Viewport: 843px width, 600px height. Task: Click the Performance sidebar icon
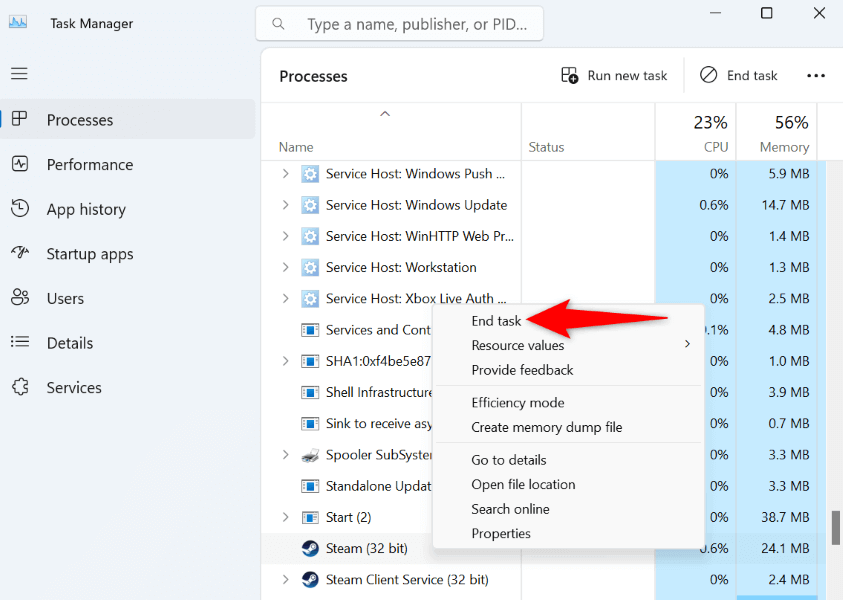click(x=20, y=163)
